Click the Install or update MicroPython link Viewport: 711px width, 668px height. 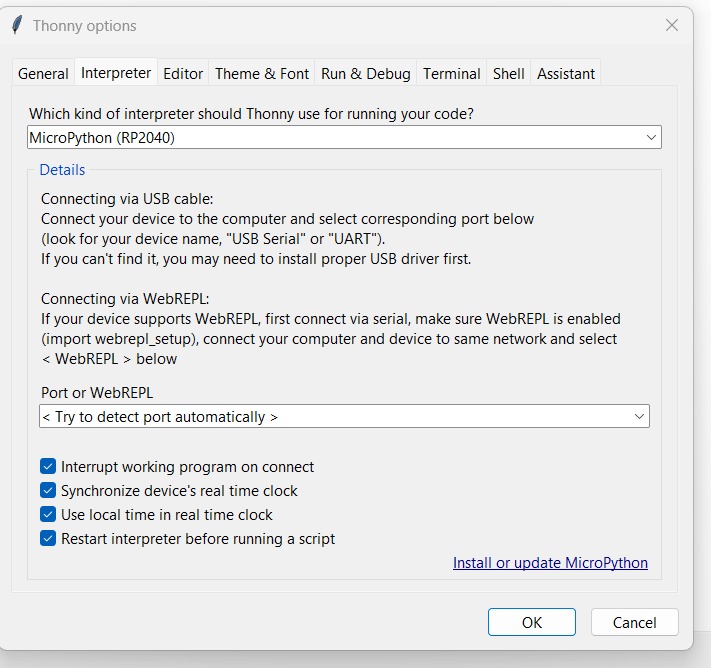(x=550, y=563)
